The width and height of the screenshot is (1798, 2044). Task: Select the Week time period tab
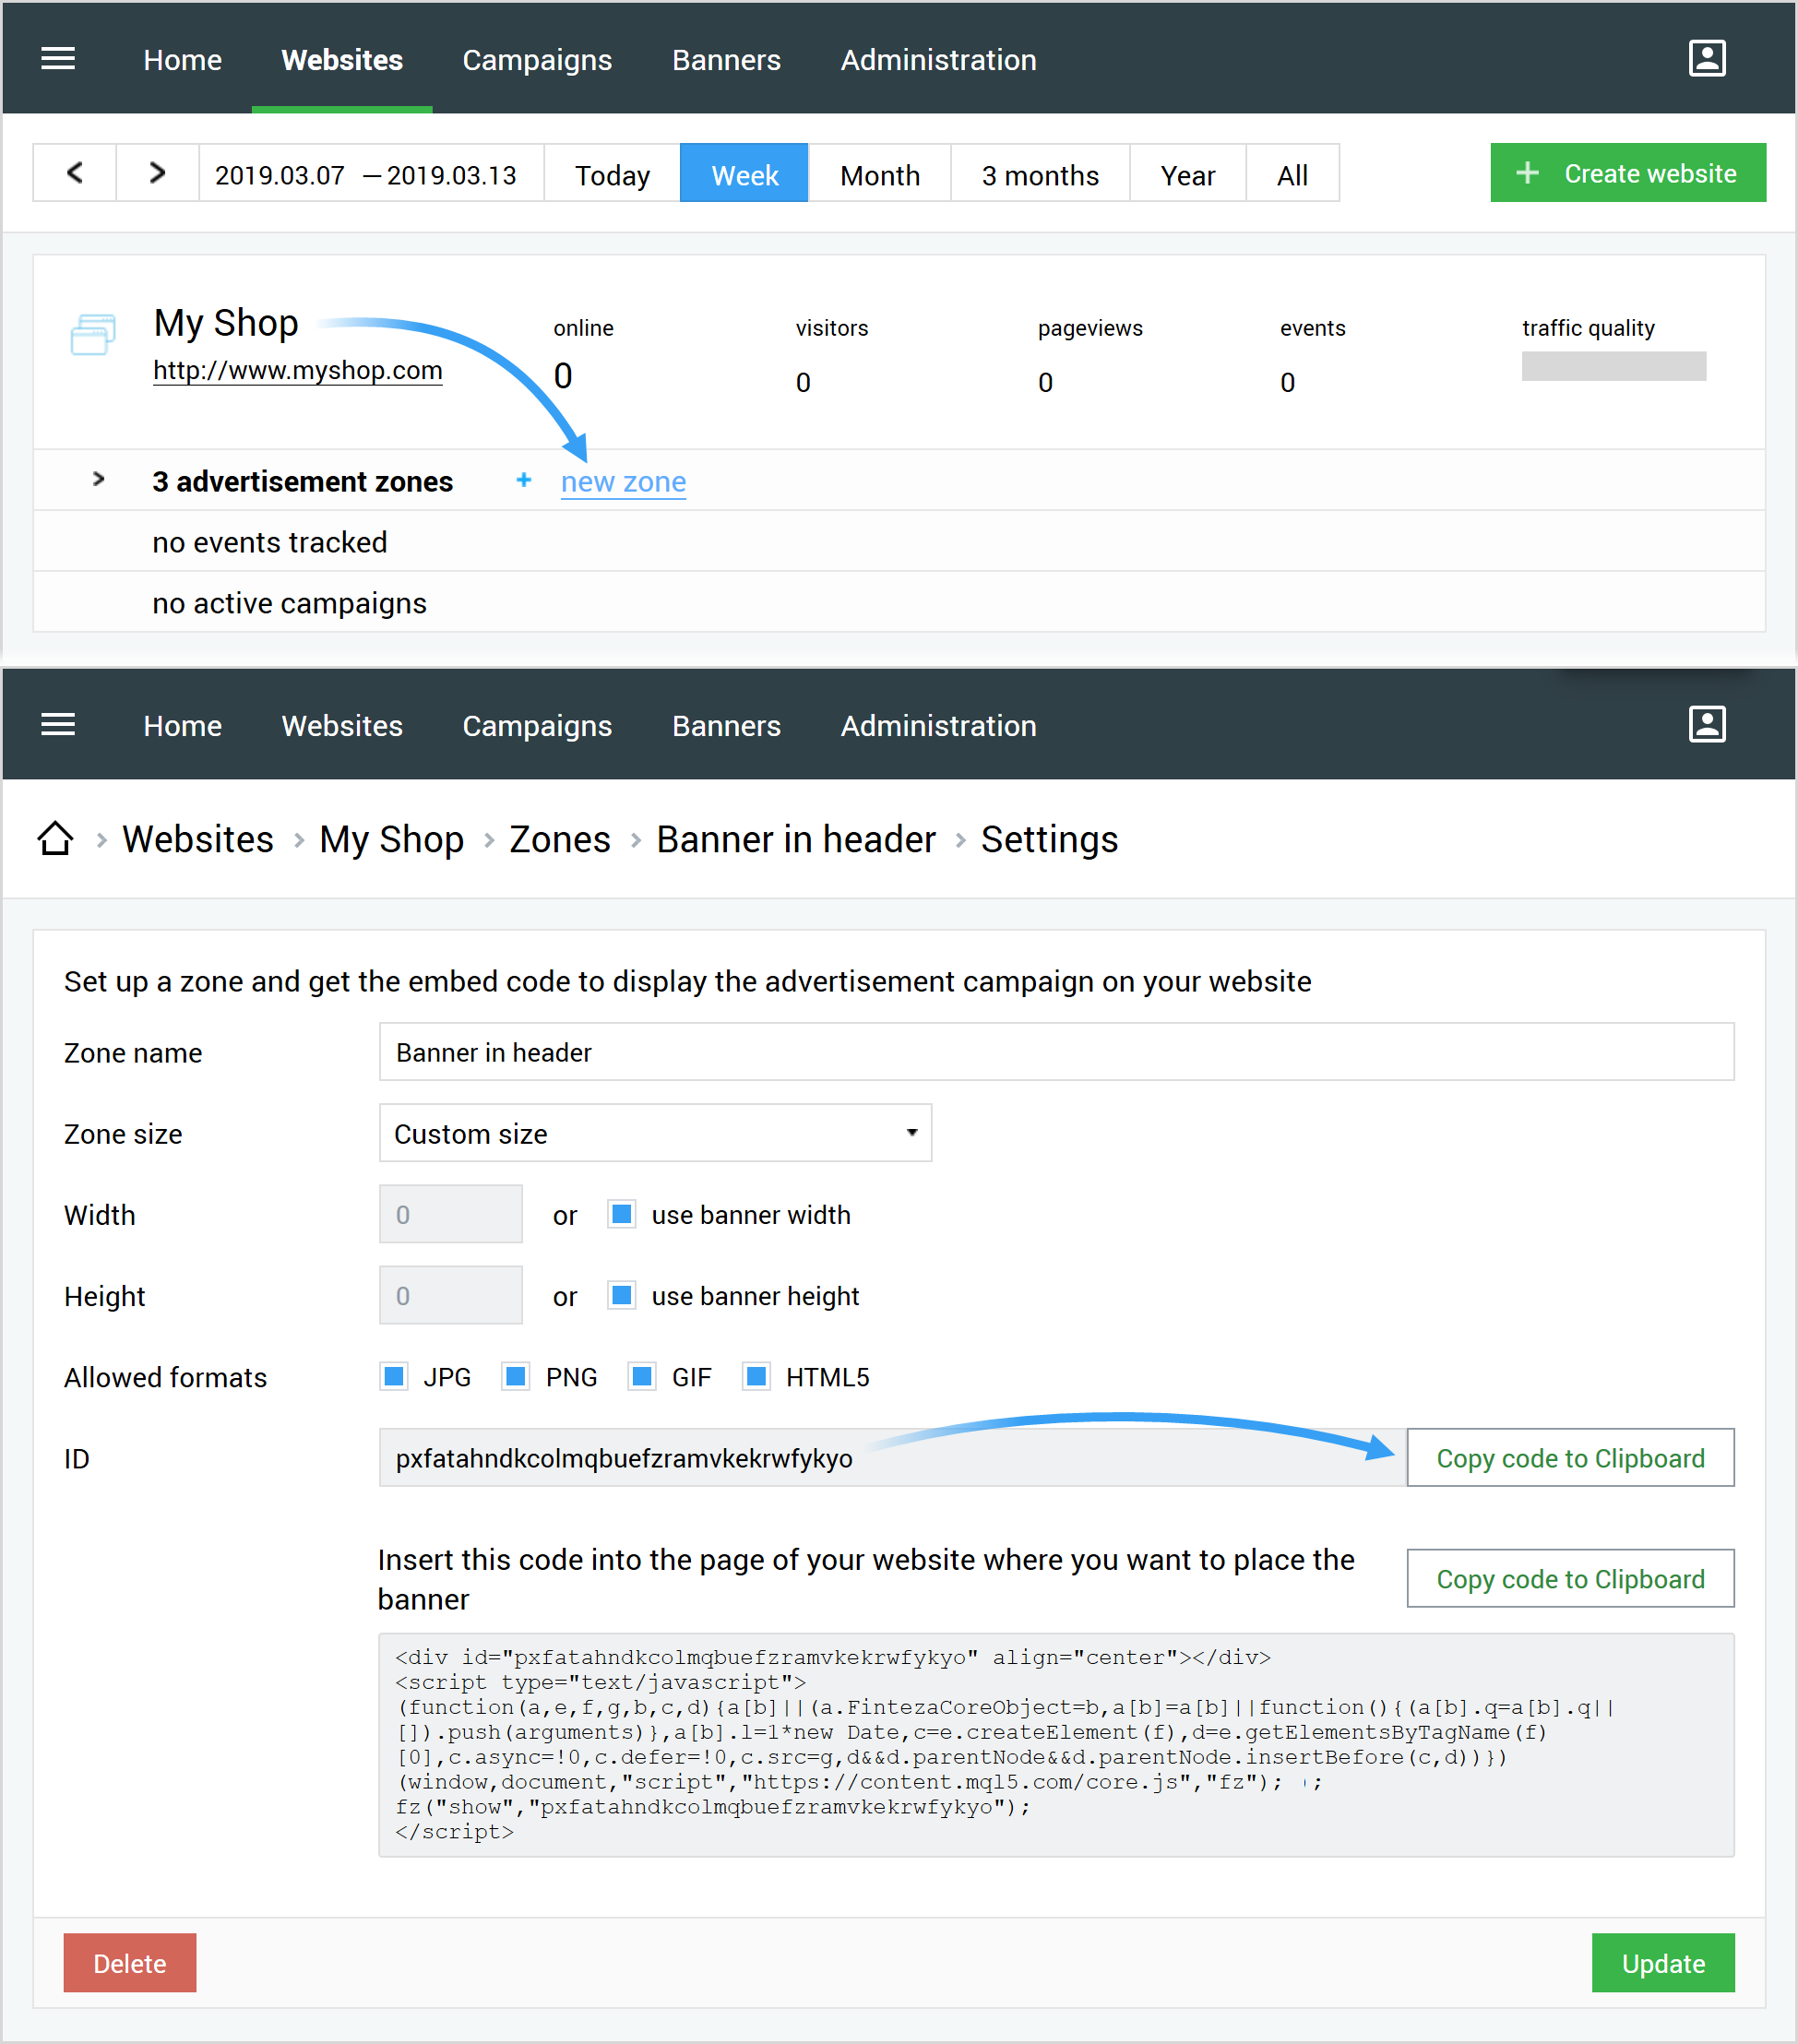pyautogui.click(x=744, y=173)
